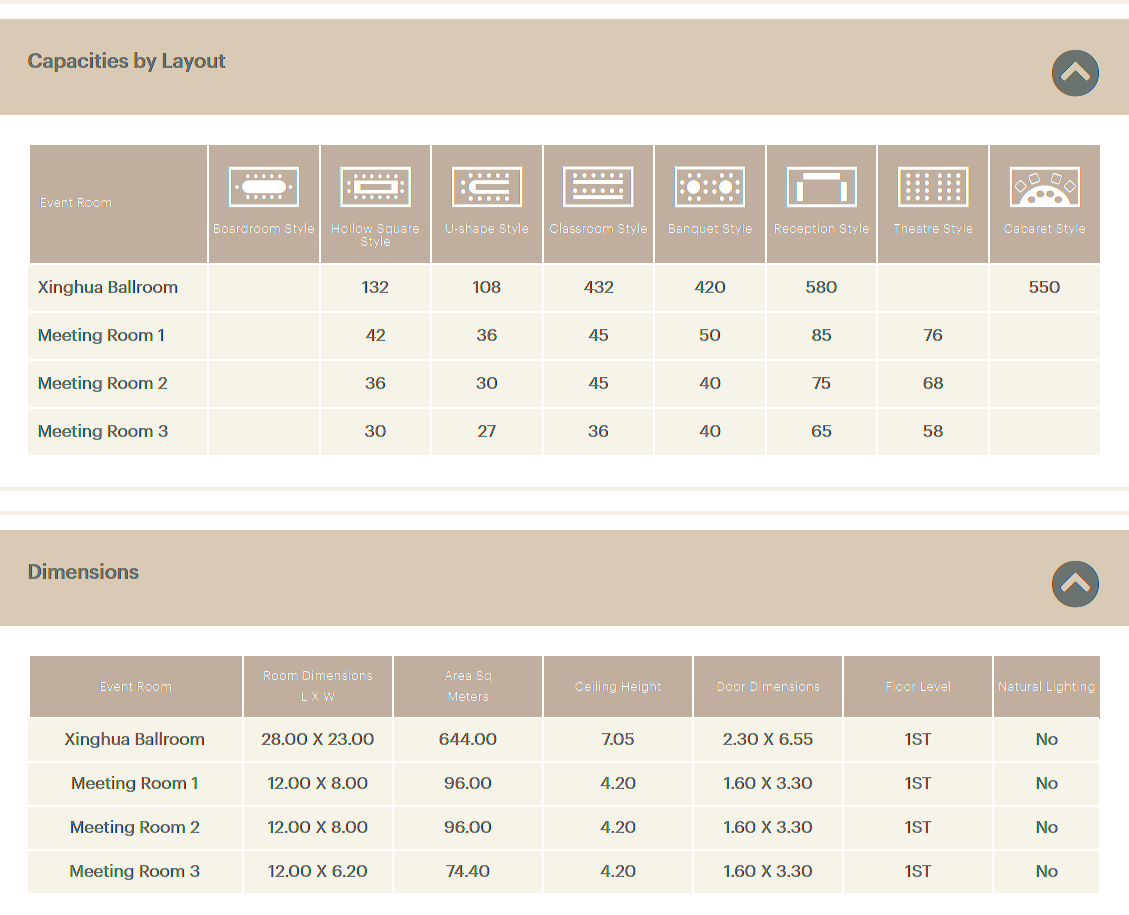Click the Natural Lighting column header
This screenshot has width=1129, height=915.
[x=1046, y=687]
